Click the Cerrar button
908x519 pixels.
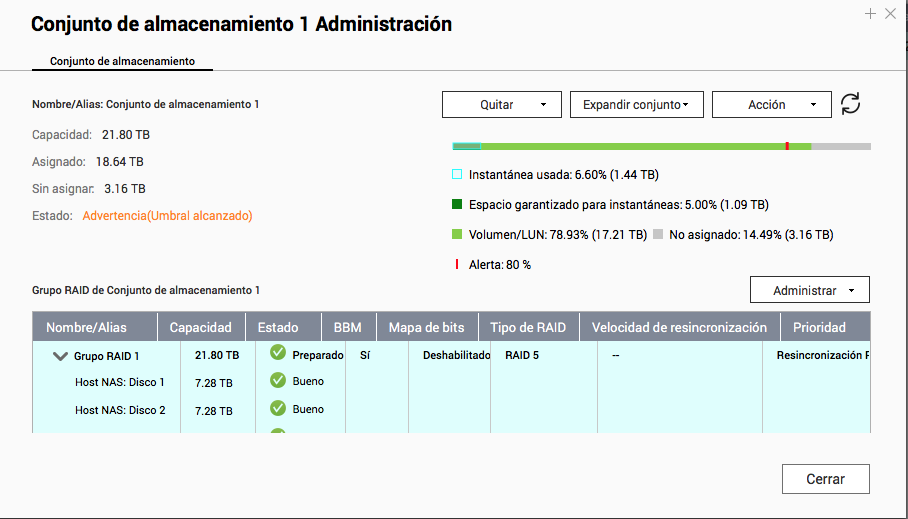[x=825, y=479]
